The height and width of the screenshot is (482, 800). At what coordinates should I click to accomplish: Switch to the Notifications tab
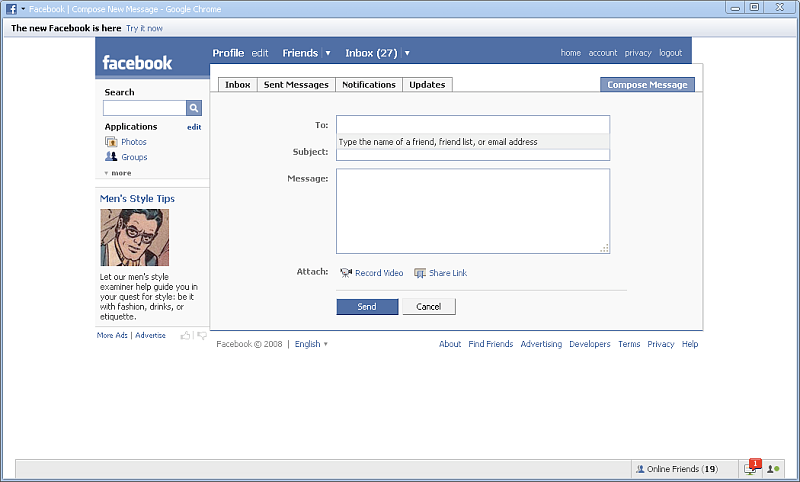tap(369, 85)
